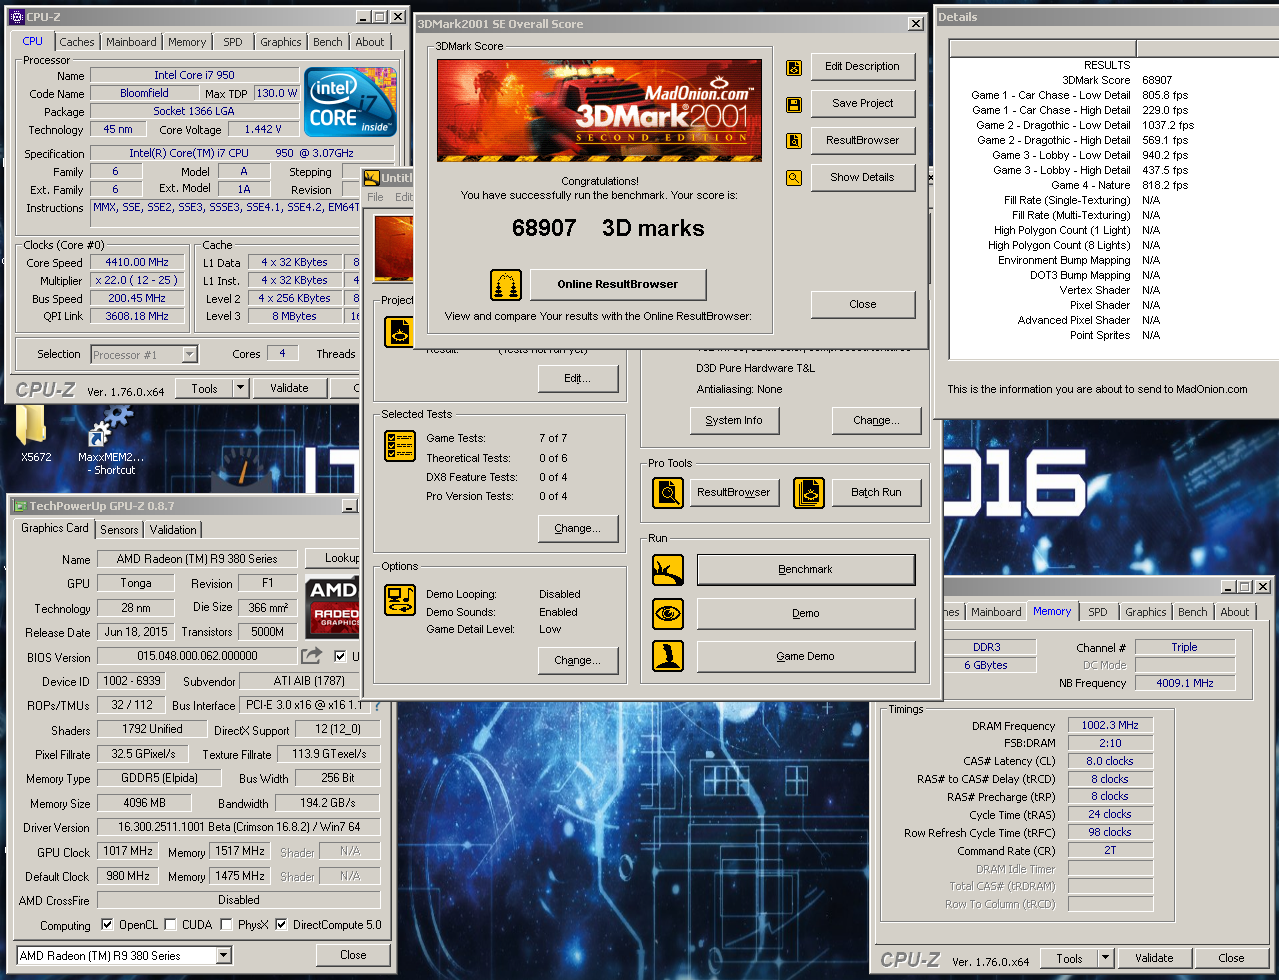Image resolution: width=1279 pixels, height=980 pixels.
Task: Open the Tools dropdown arrow in top CPU-Z
Action: point(240,389)
